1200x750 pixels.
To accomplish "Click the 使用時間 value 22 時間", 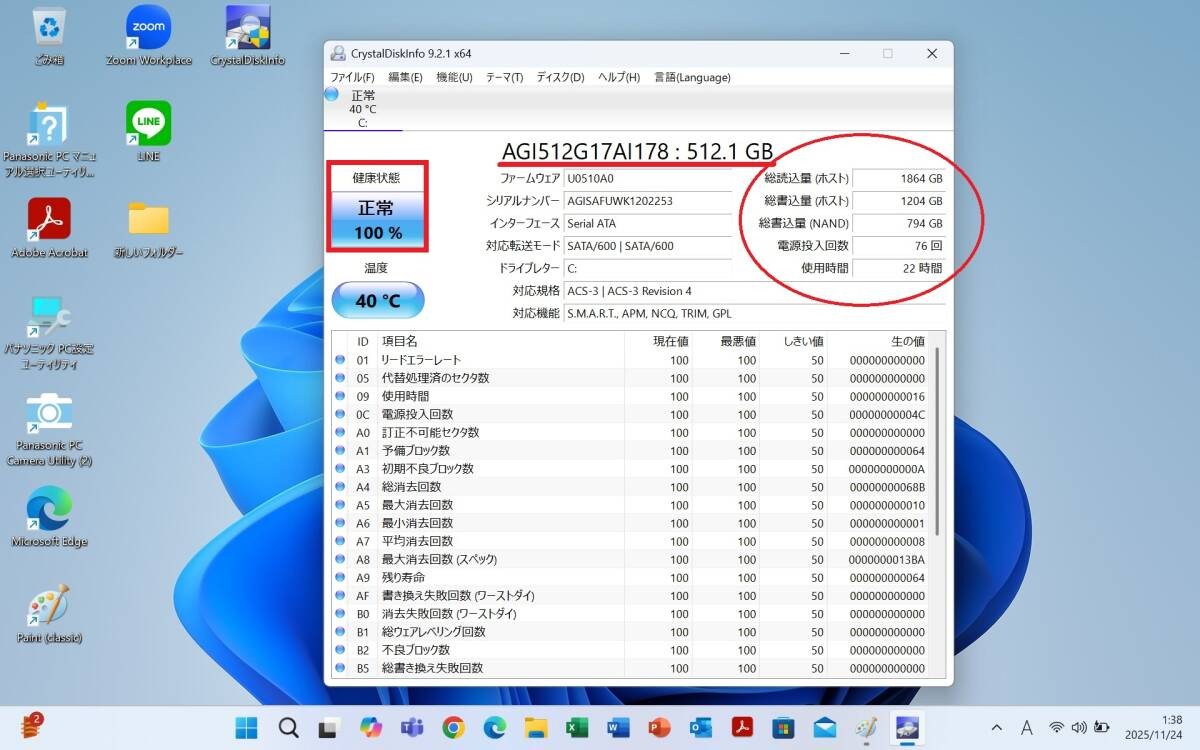I will click(x=899, y=267).
